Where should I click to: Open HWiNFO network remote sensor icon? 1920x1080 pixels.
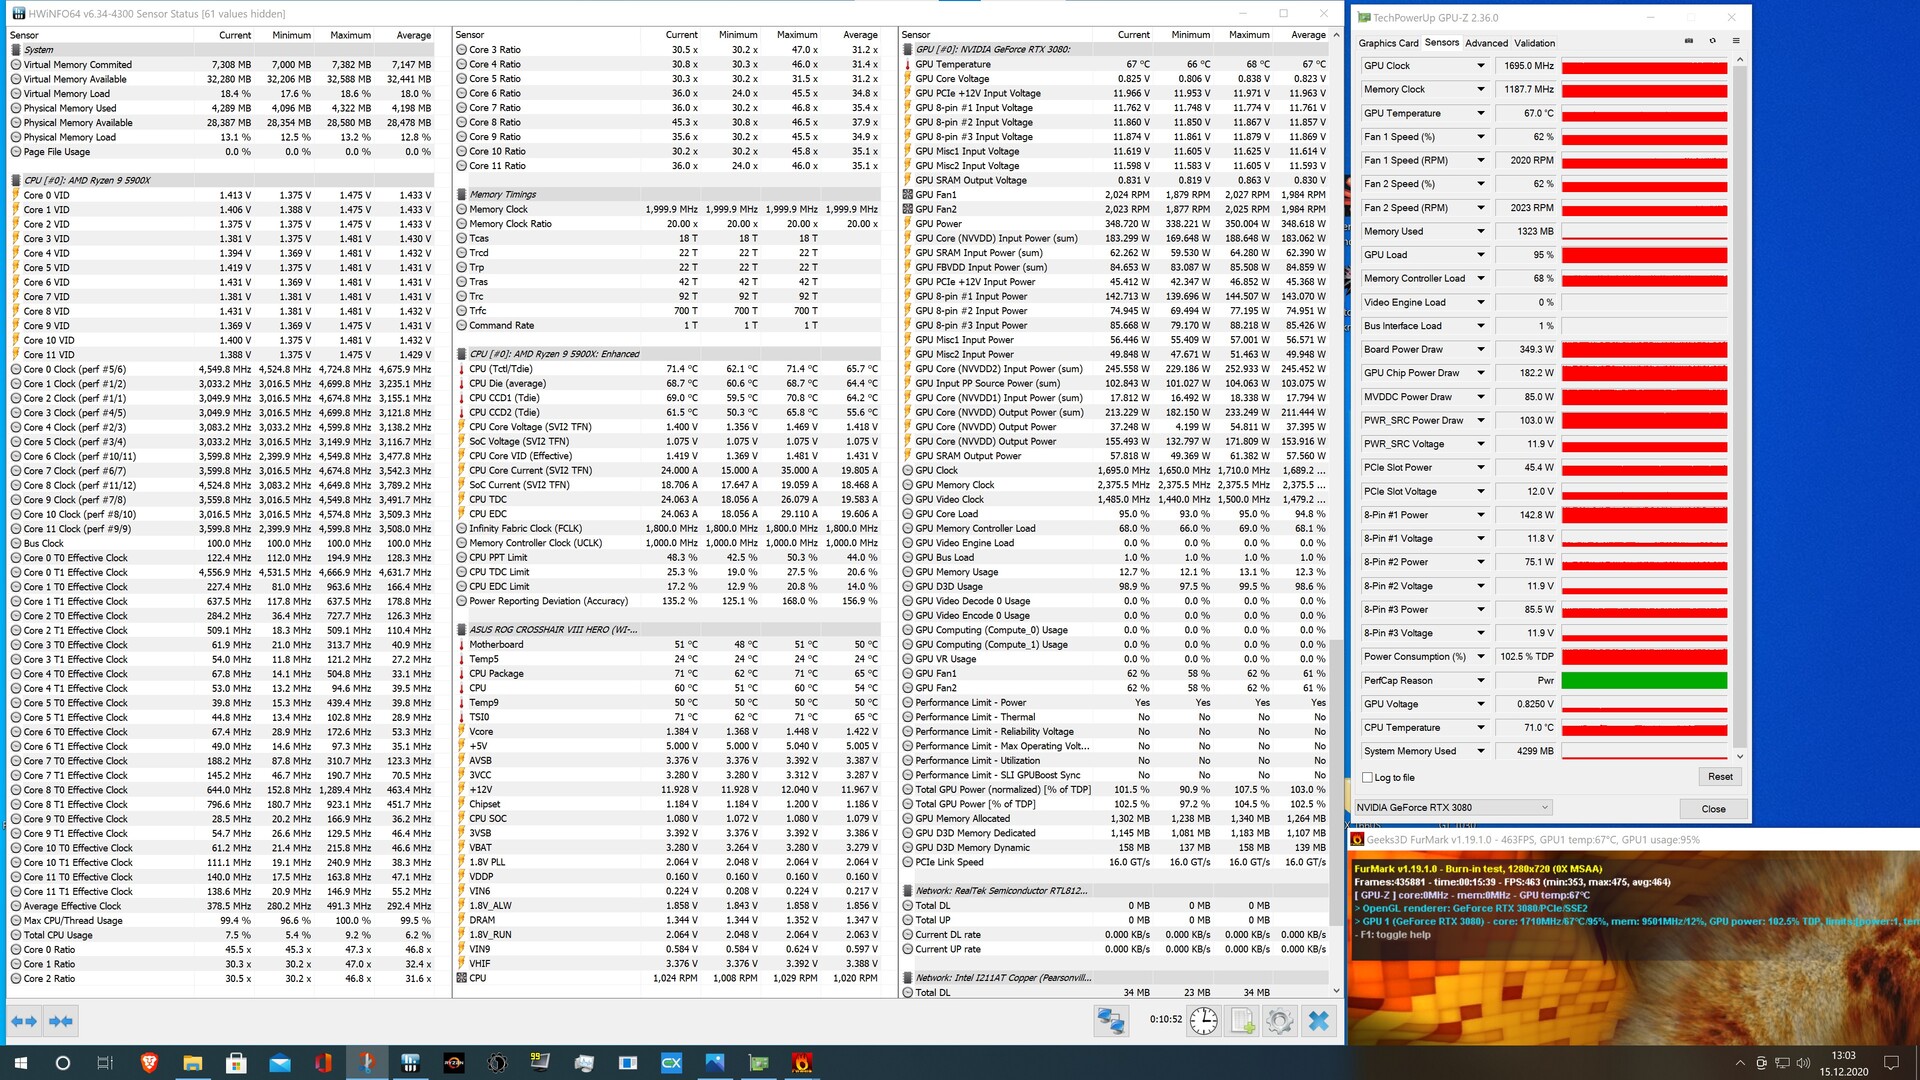[1111, 1020]
